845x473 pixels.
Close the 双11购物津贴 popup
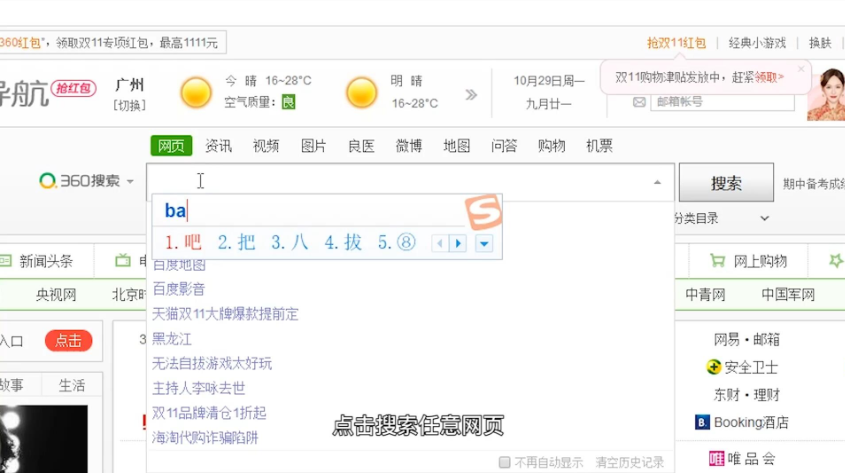pyautogui.click(x=800, y=70)
